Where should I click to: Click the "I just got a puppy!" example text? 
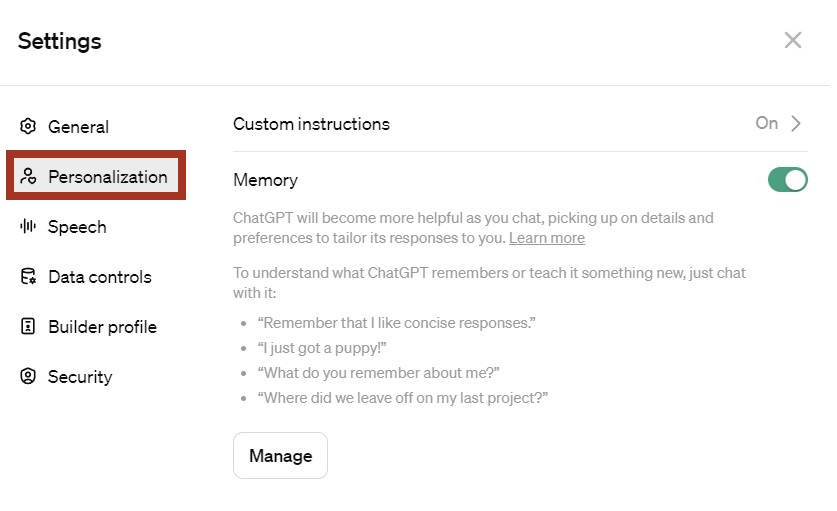pos(322,348)
